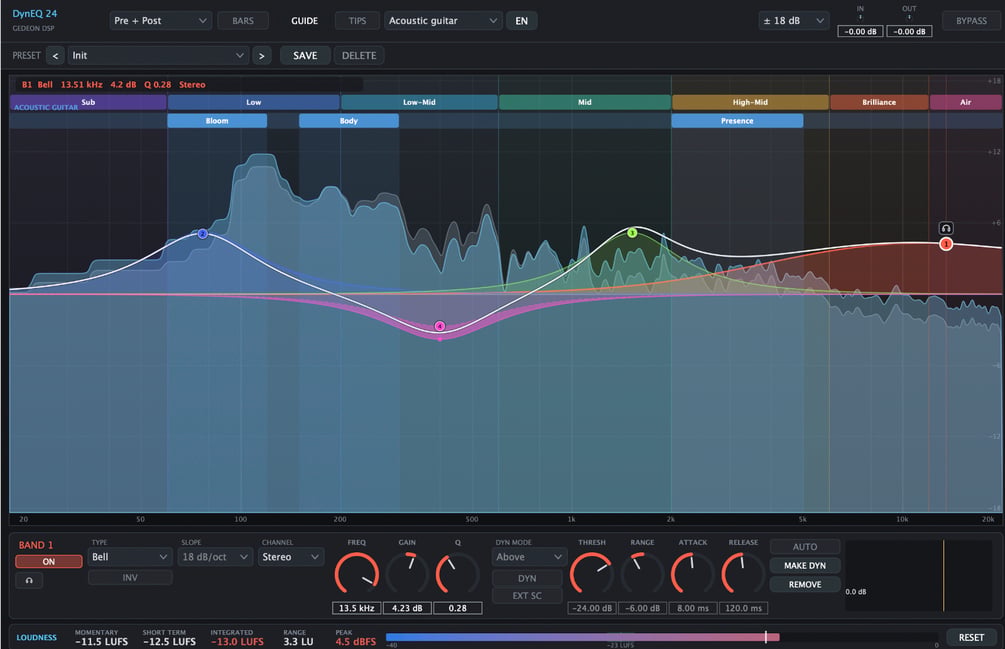
Task: Toggle the BYPASS button
Action: (x=971, y=21)
